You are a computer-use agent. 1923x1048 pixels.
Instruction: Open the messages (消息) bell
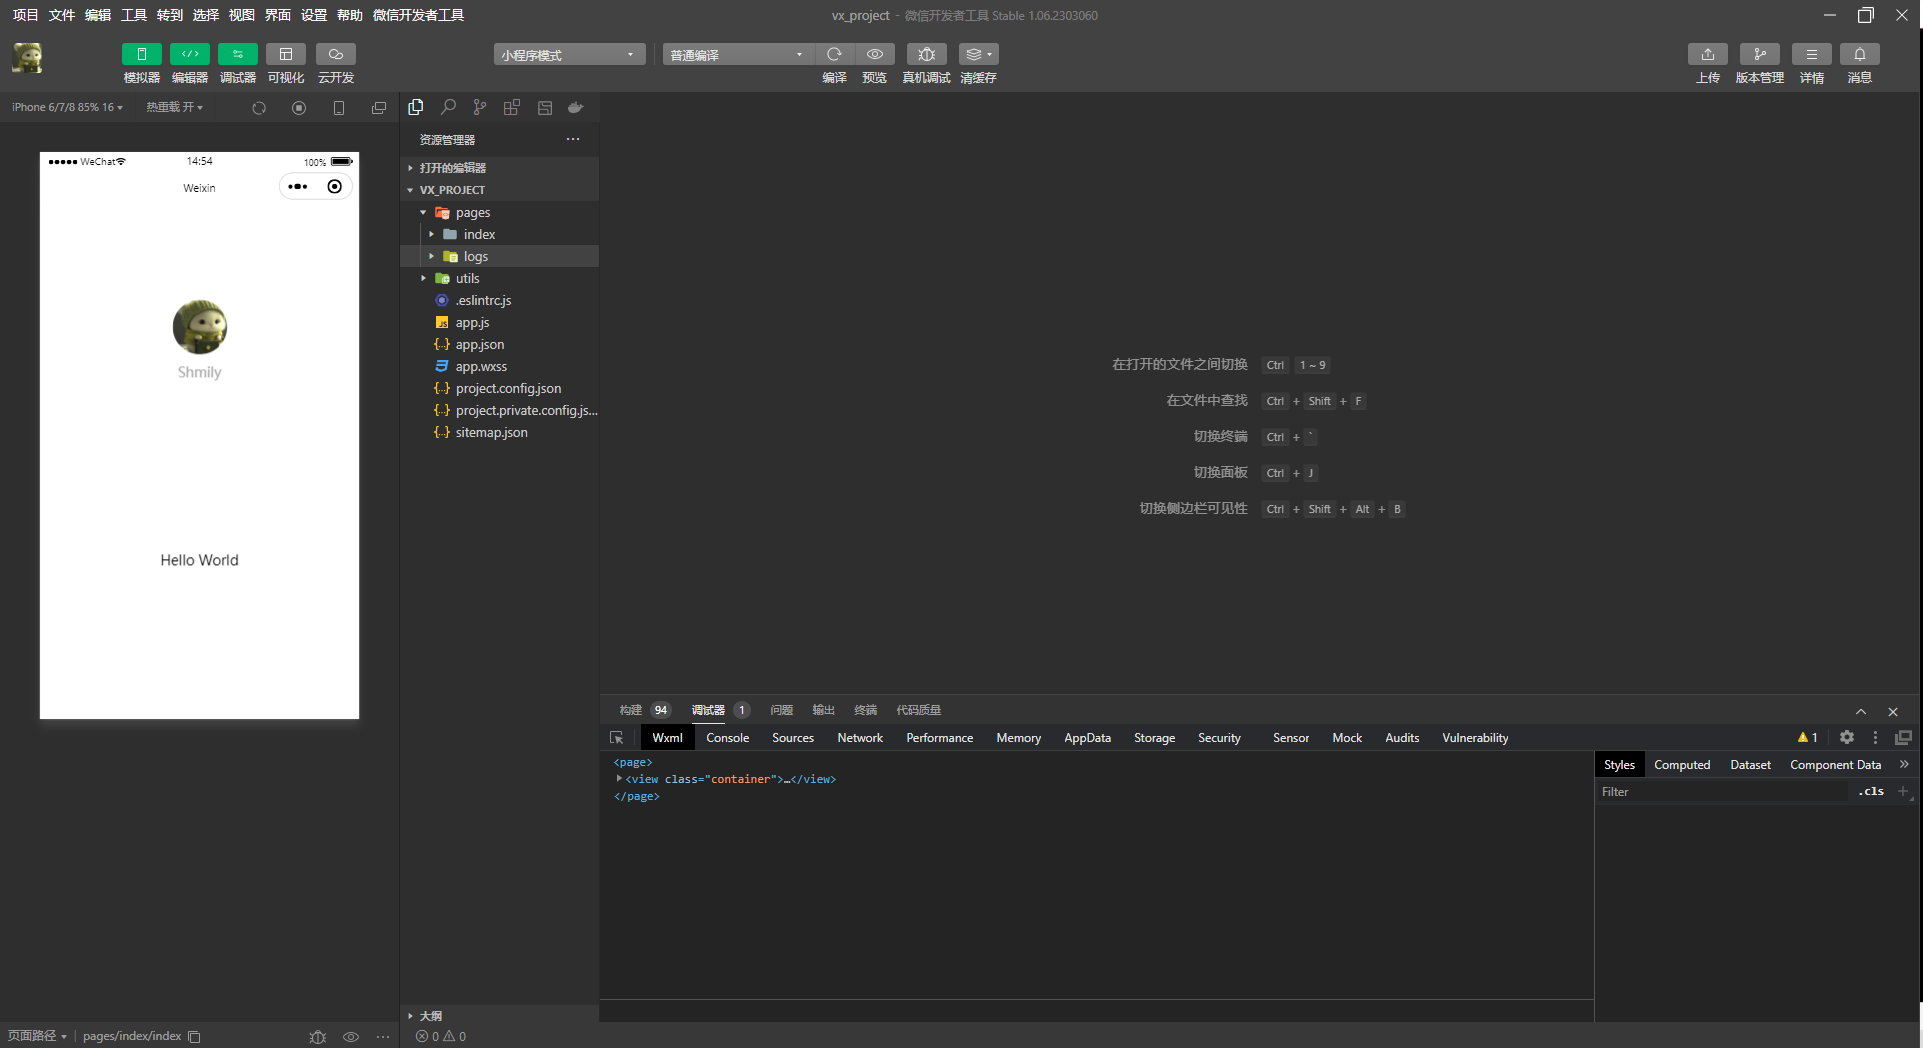point(1860,54)
